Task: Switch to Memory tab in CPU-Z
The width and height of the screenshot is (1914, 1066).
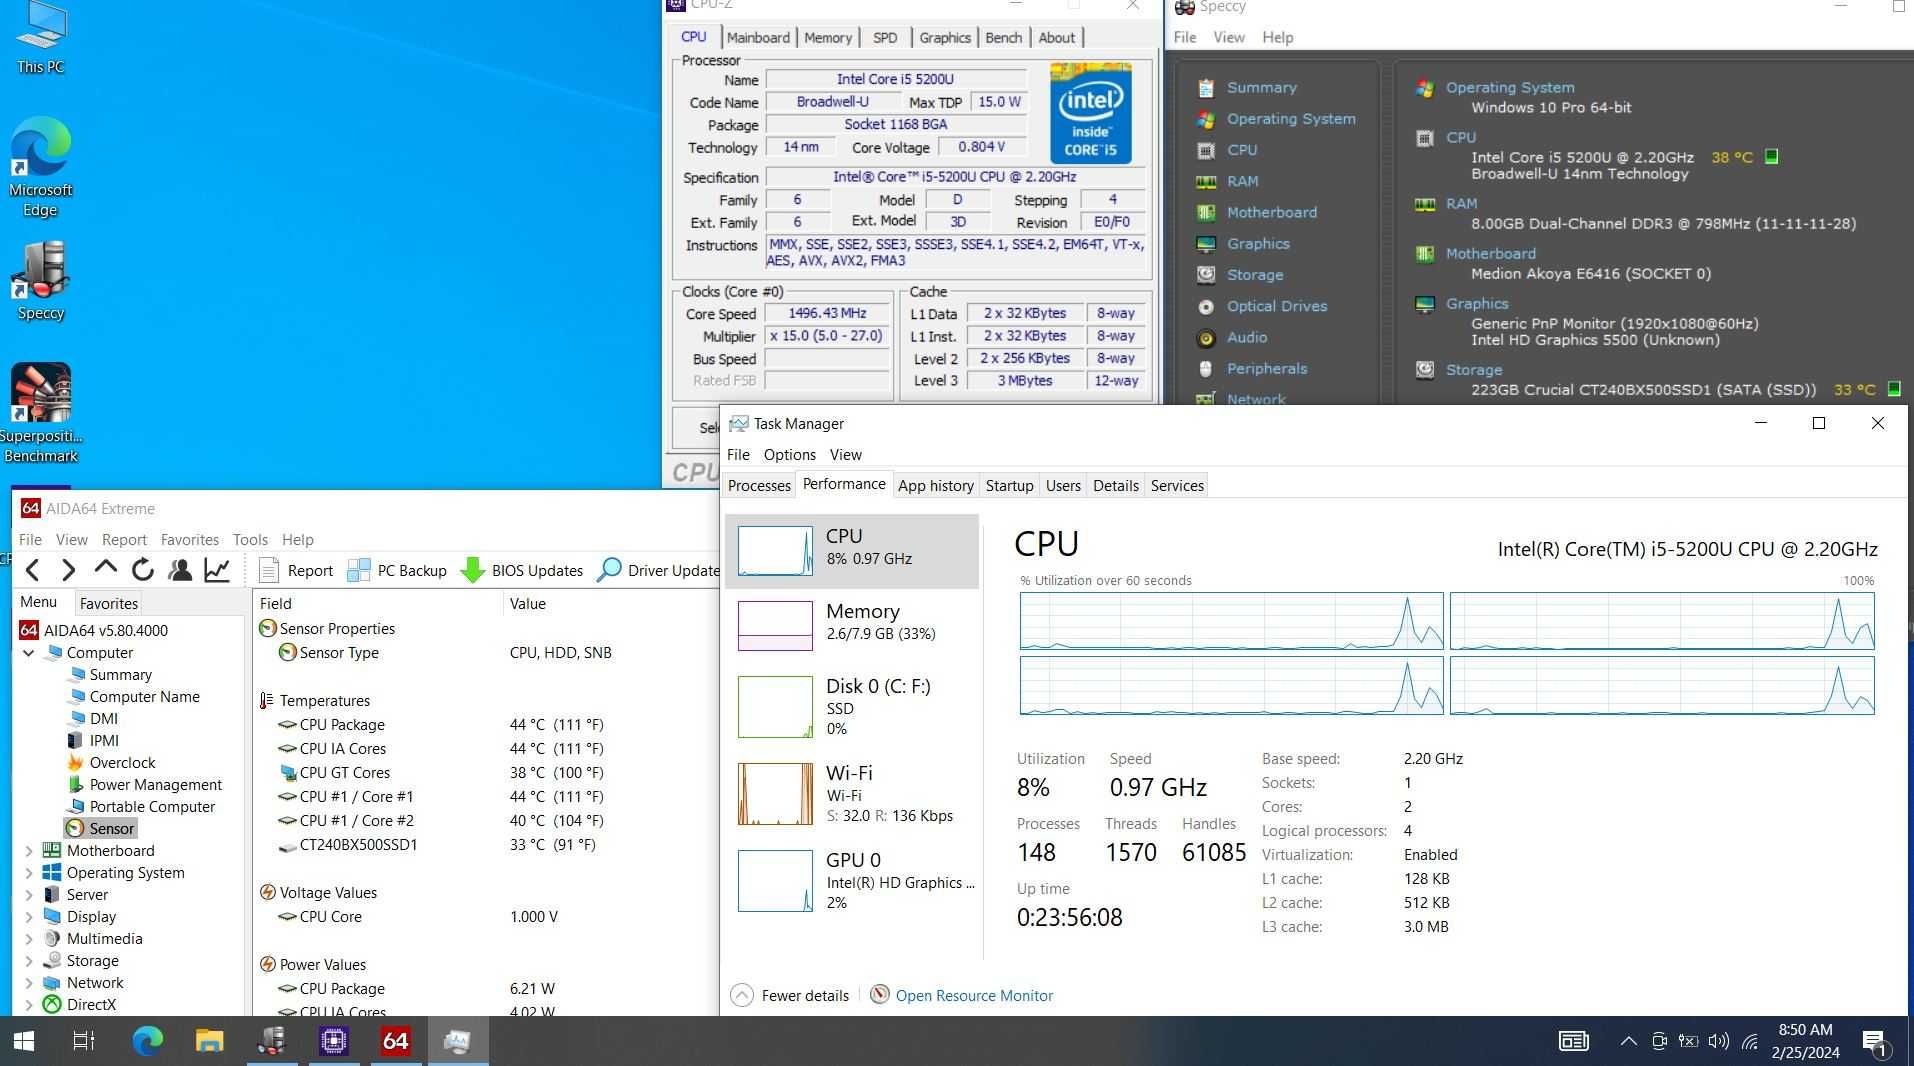Action: click(828, 37)
